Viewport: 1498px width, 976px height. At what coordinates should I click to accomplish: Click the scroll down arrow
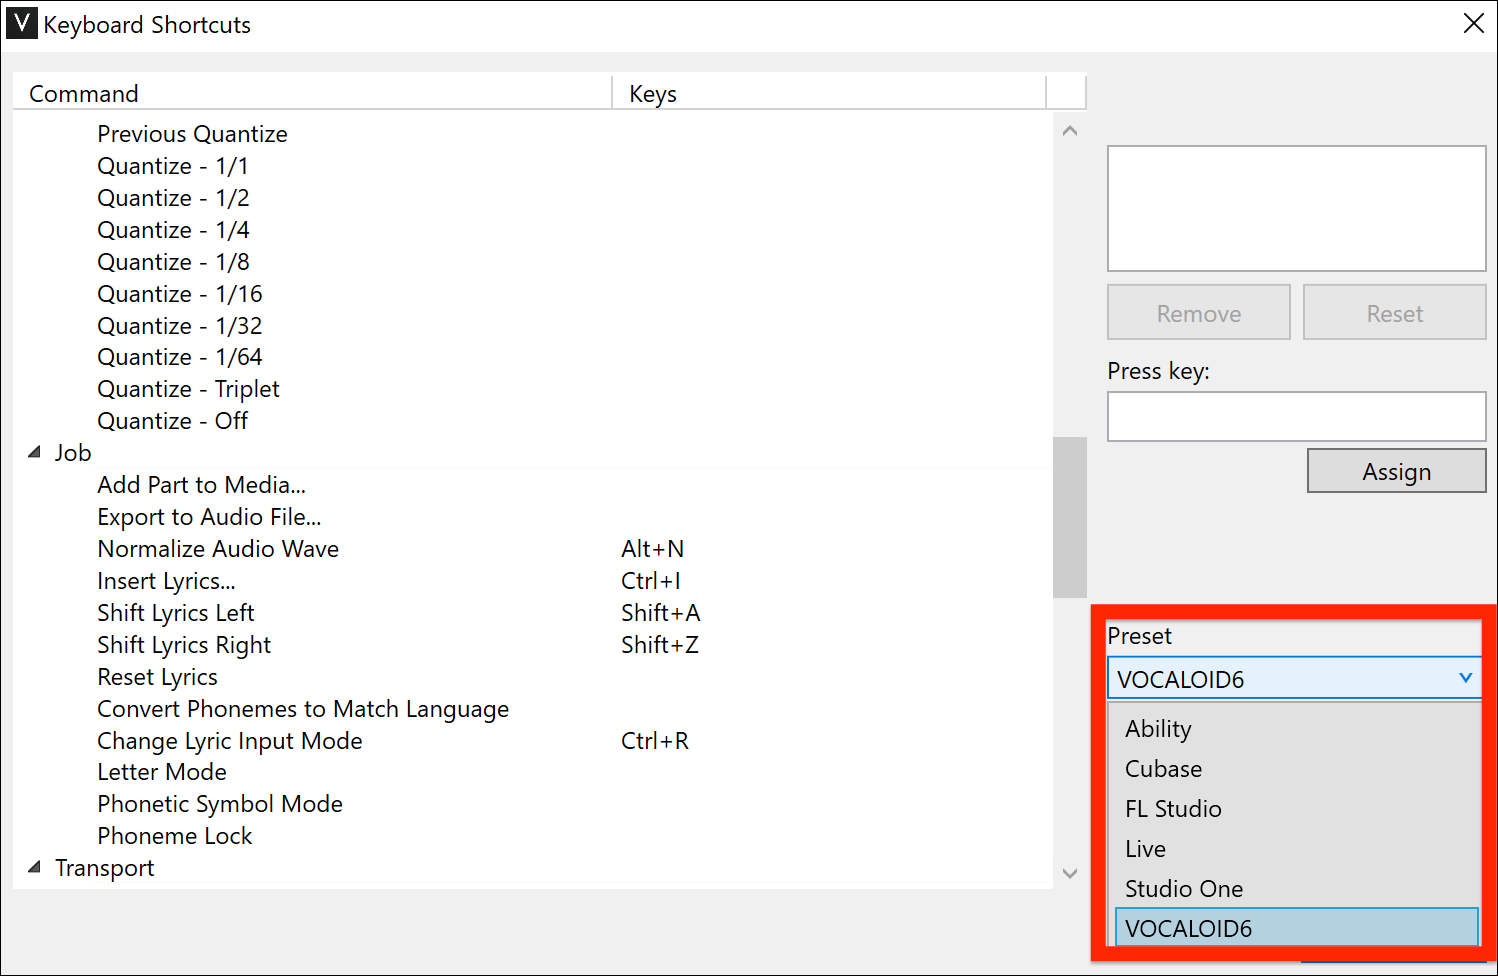pyautogui.click(x=1069, y=873)
